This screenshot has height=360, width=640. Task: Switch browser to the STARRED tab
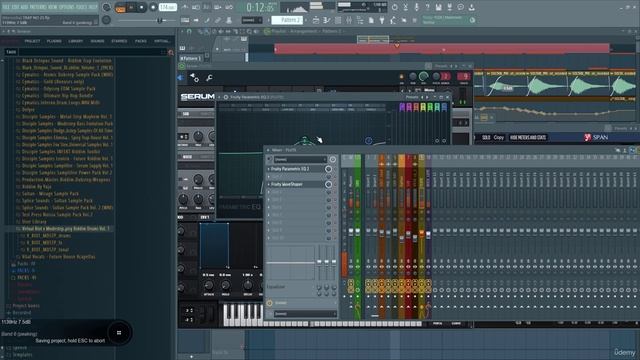pyautogui.click(x=119, y=41)
